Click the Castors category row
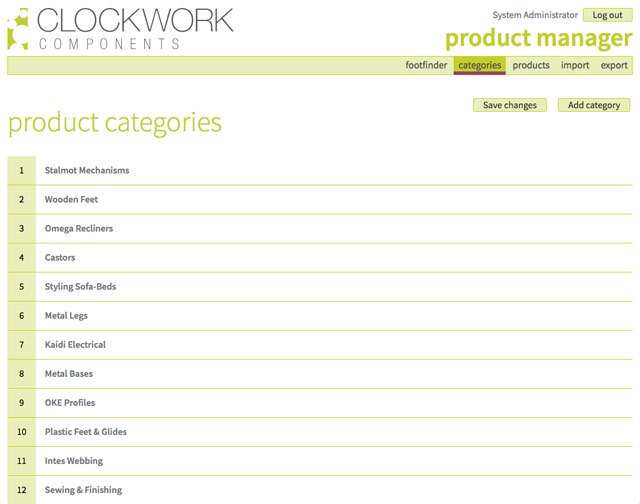Image resolution: width=640 pixels, height=504 pixels. [x=320, y=258]
